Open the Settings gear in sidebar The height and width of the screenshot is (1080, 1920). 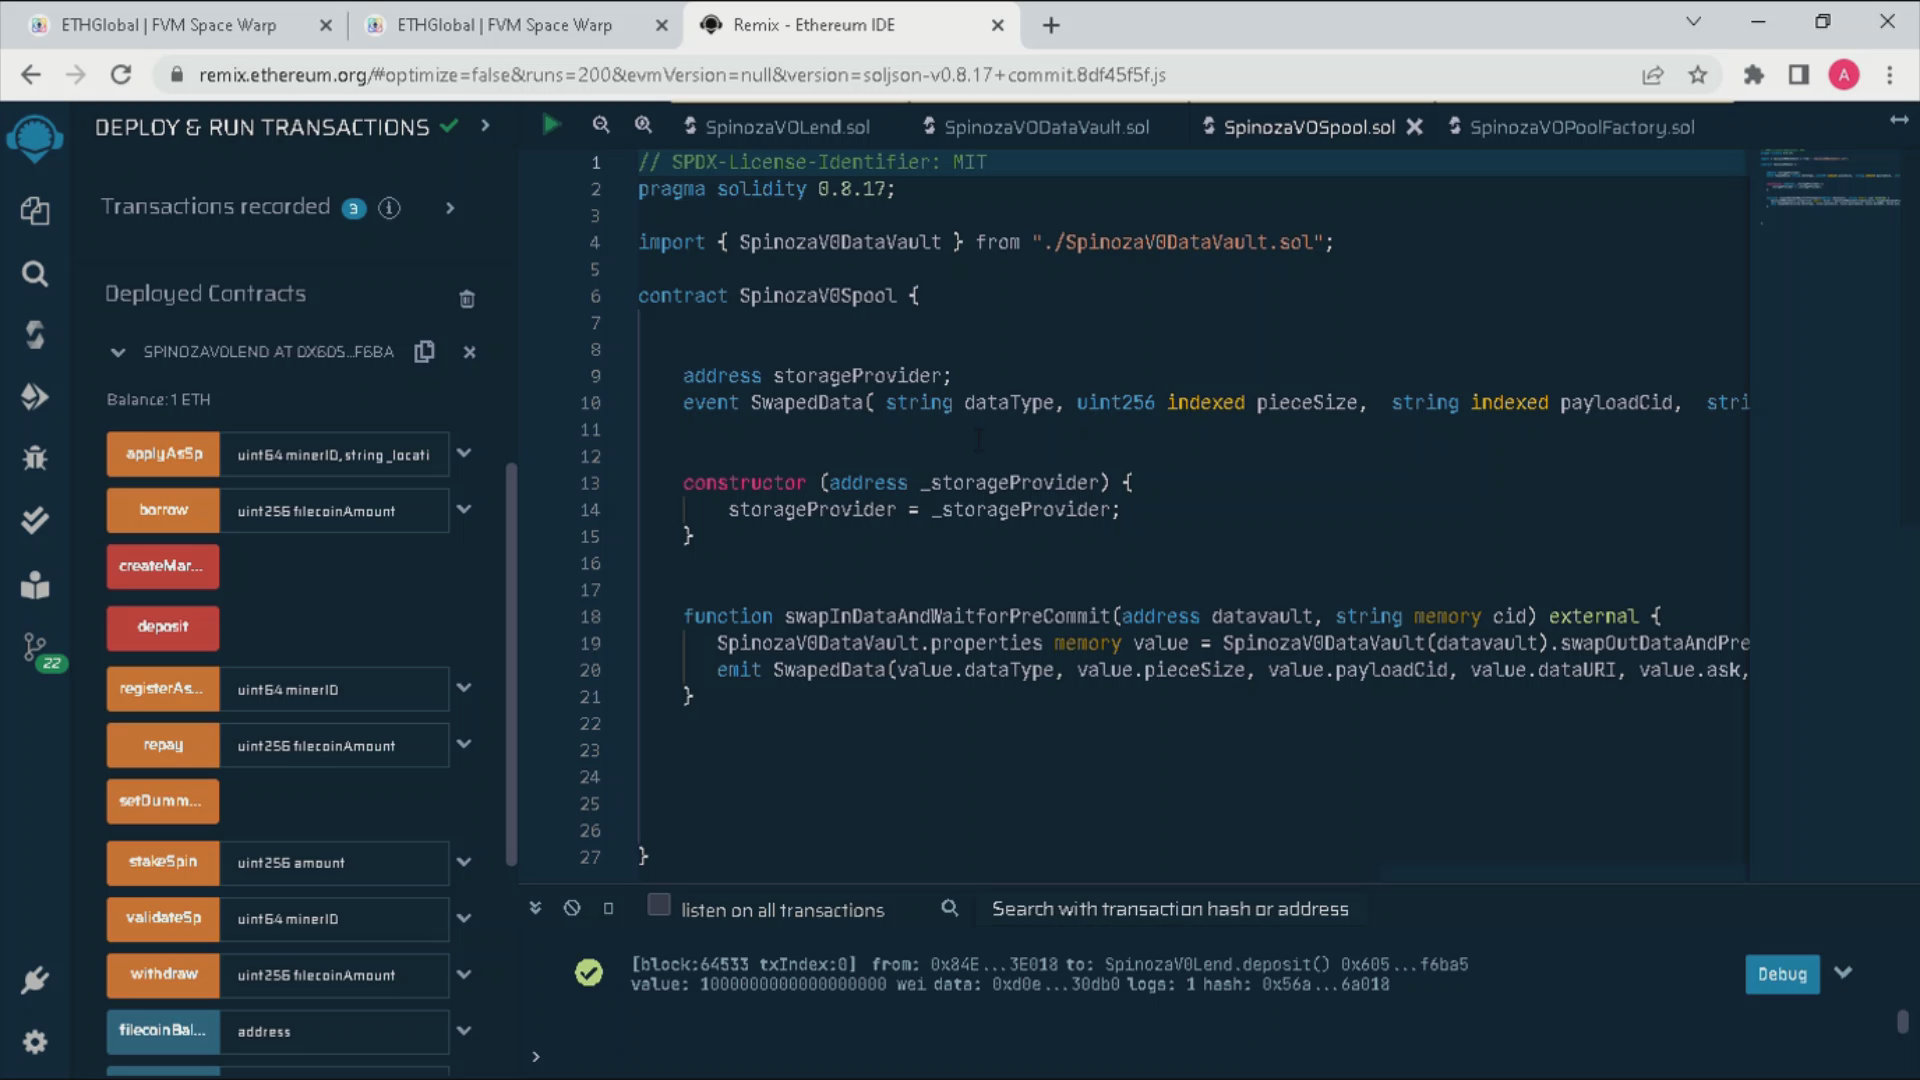point(35,1042)
